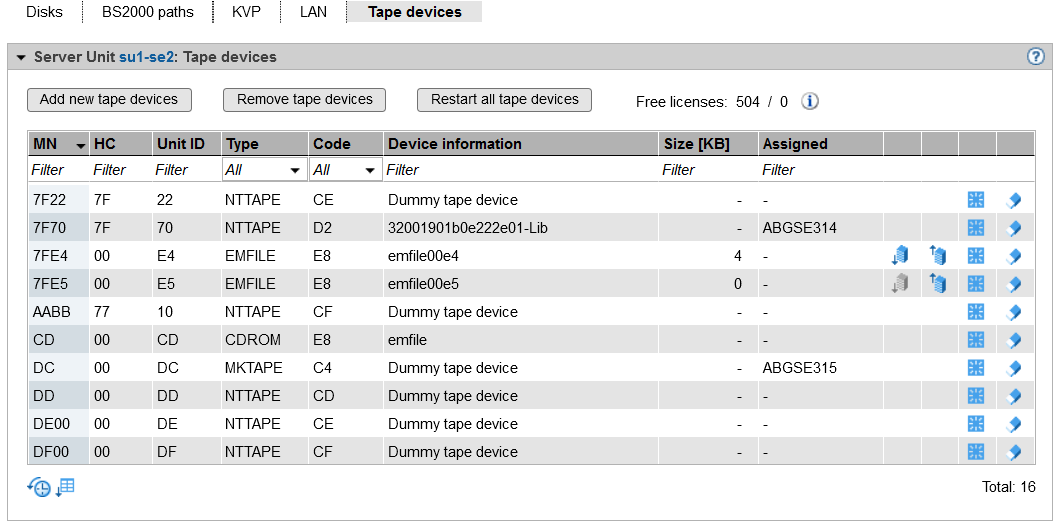Click the Restart all tape devices button

[x=504, y=100]
